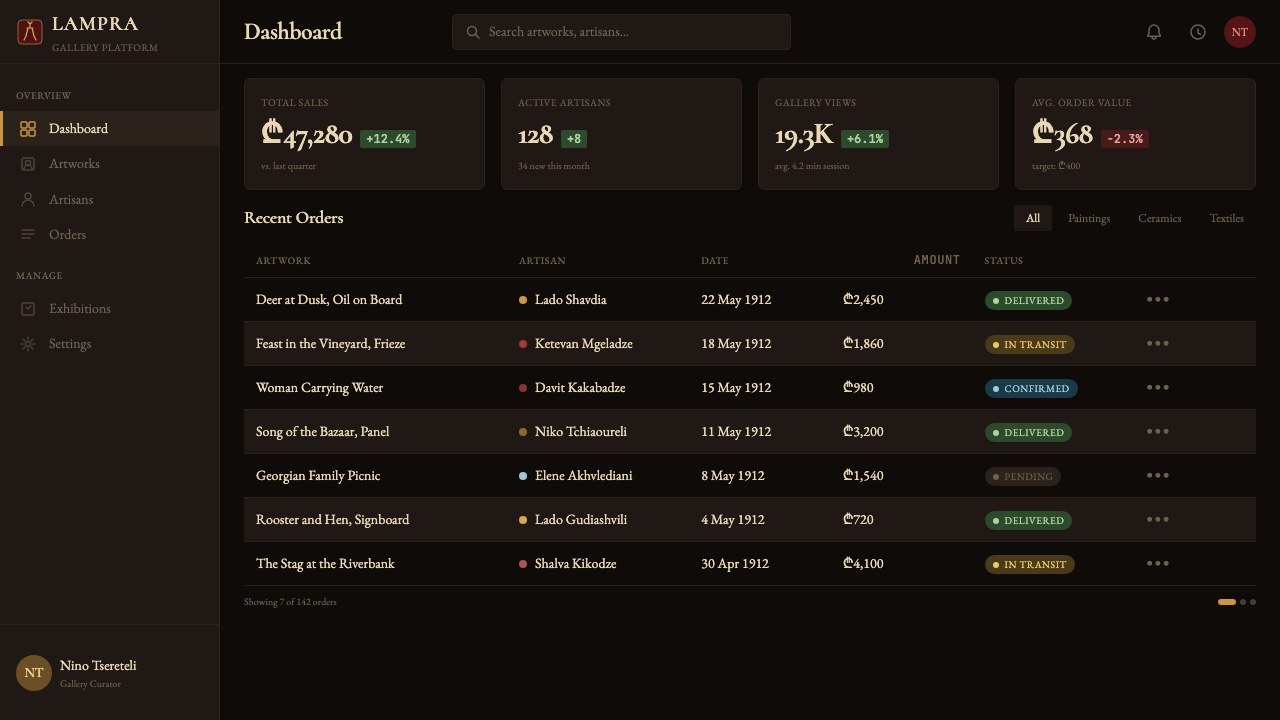Sort by the Artisan column header
The image size is (1280, 720).
coord(542,261)
